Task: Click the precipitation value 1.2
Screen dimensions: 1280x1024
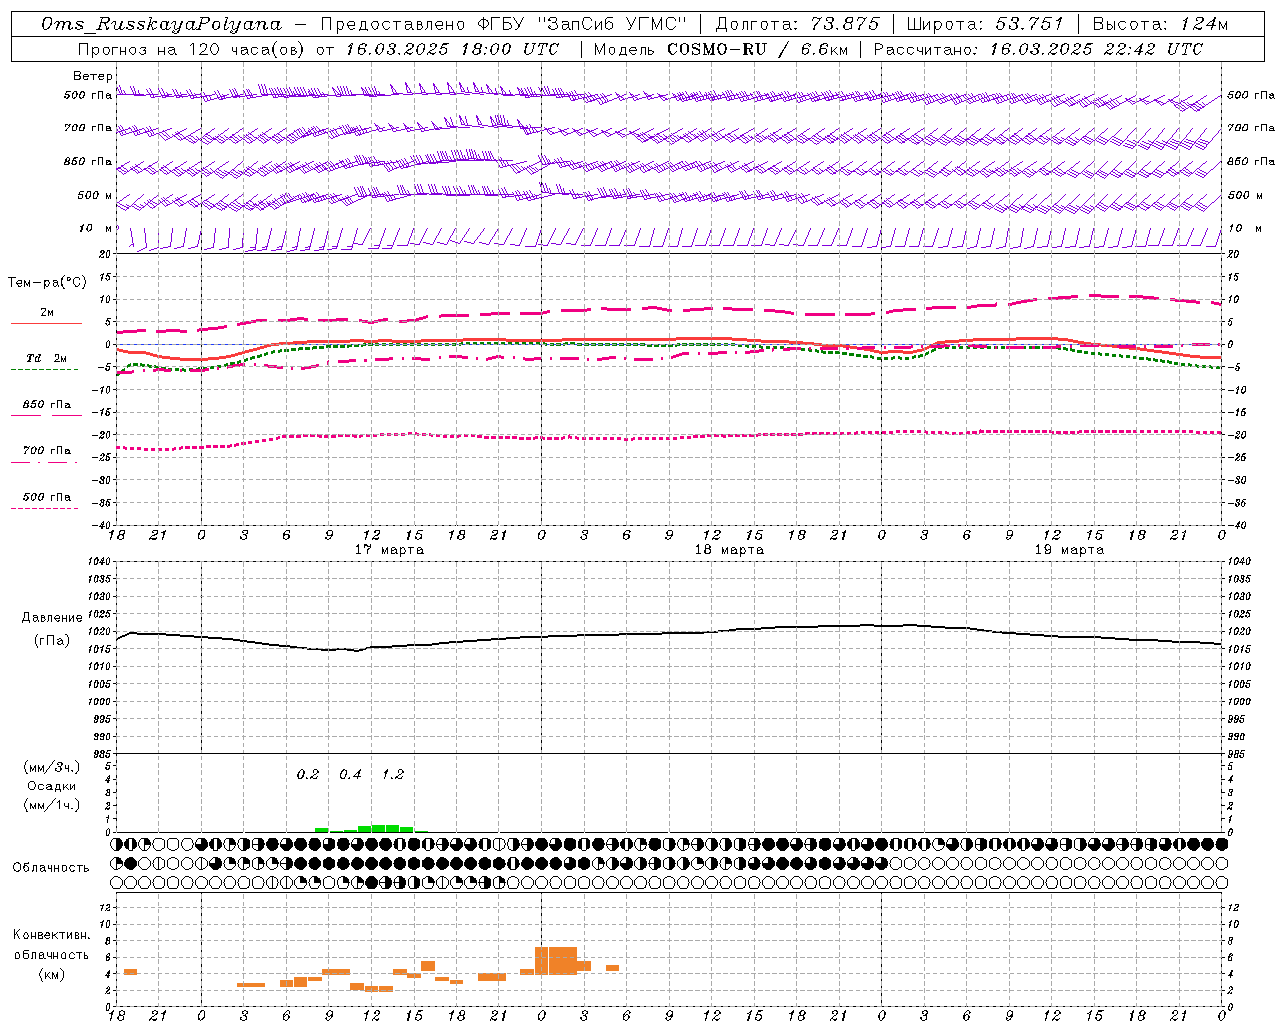Action: (x=393, y=774)
